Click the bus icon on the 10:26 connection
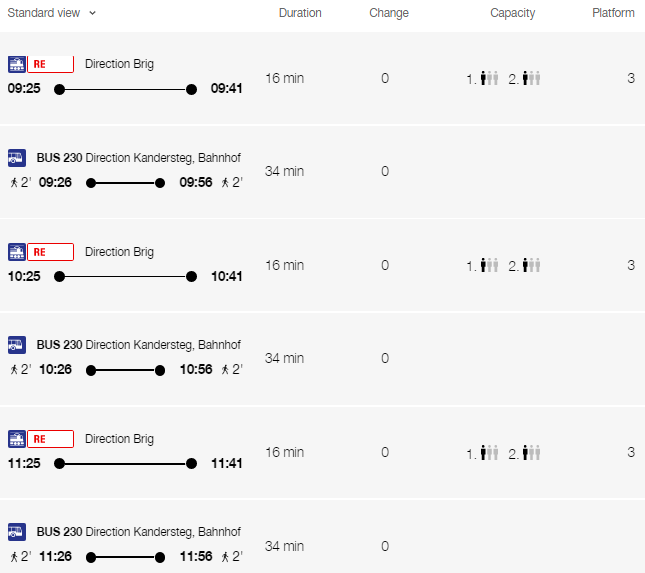Screen dimensions: 645x573 (x=17, y=345)
